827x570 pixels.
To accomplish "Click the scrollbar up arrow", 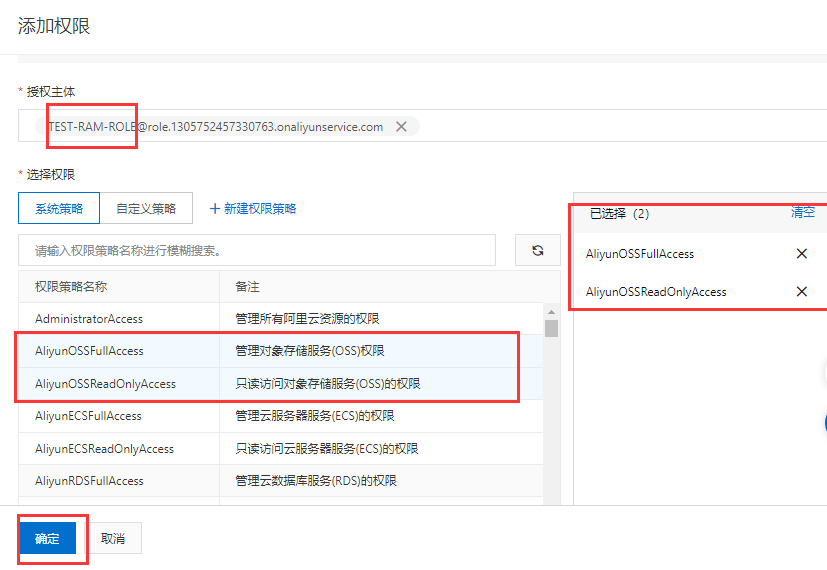I will (551, 312).
